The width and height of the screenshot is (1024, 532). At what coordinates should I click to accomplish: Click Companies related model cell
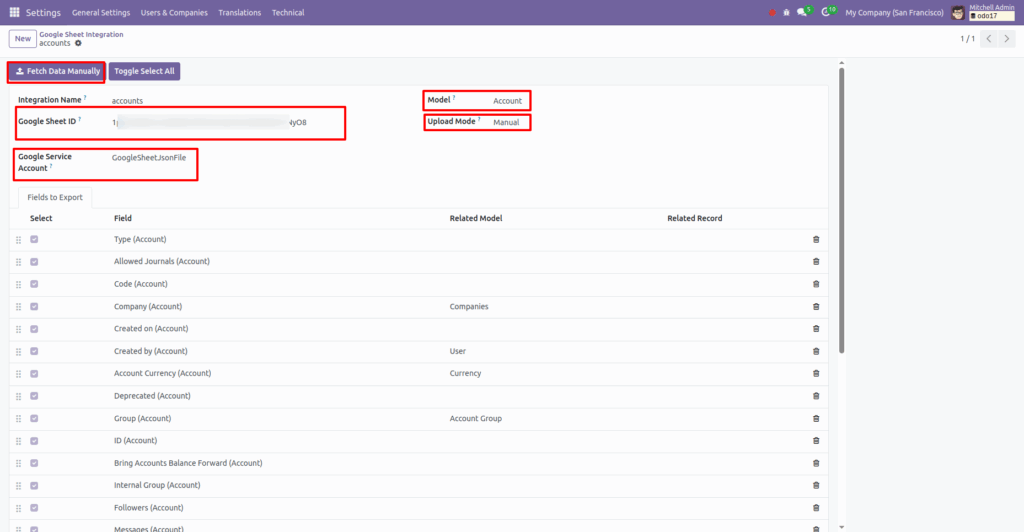(x=469, y=306)
